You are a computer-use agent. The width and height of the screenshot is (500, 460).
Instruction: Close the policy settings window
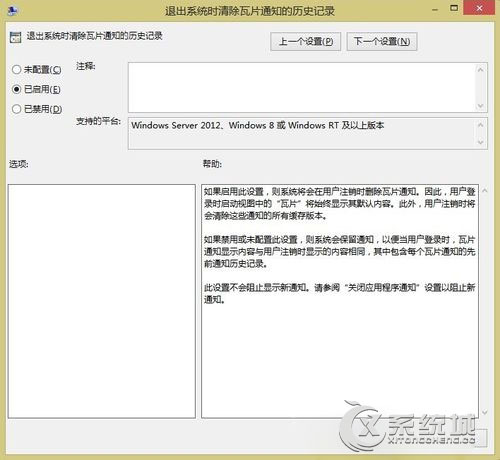(479, 8)
